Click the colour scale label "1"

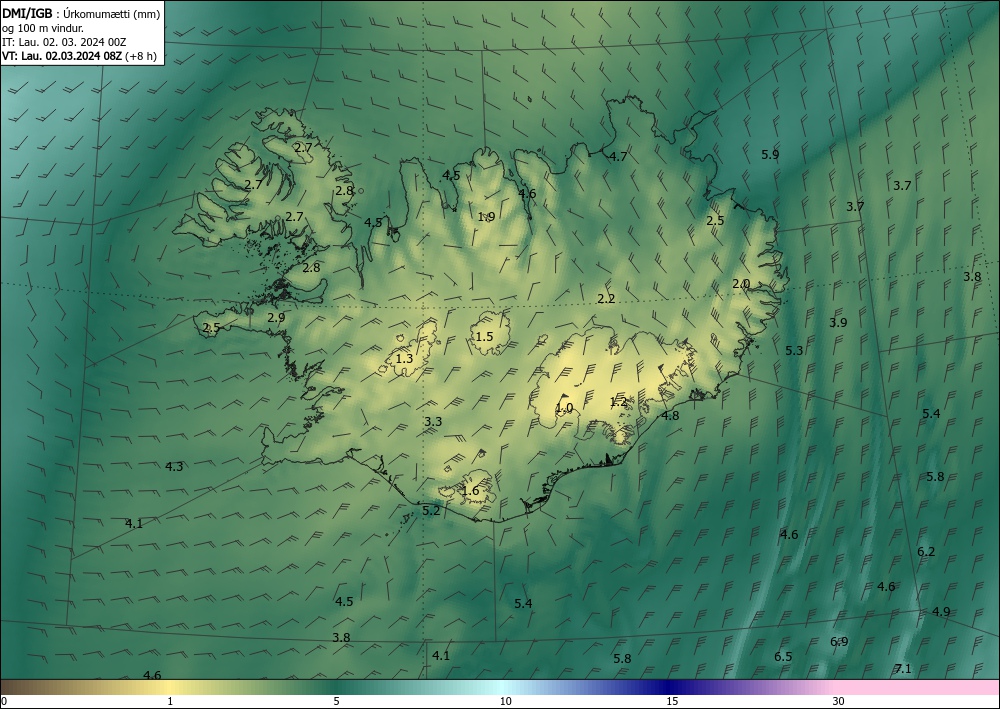click(170, 701)
